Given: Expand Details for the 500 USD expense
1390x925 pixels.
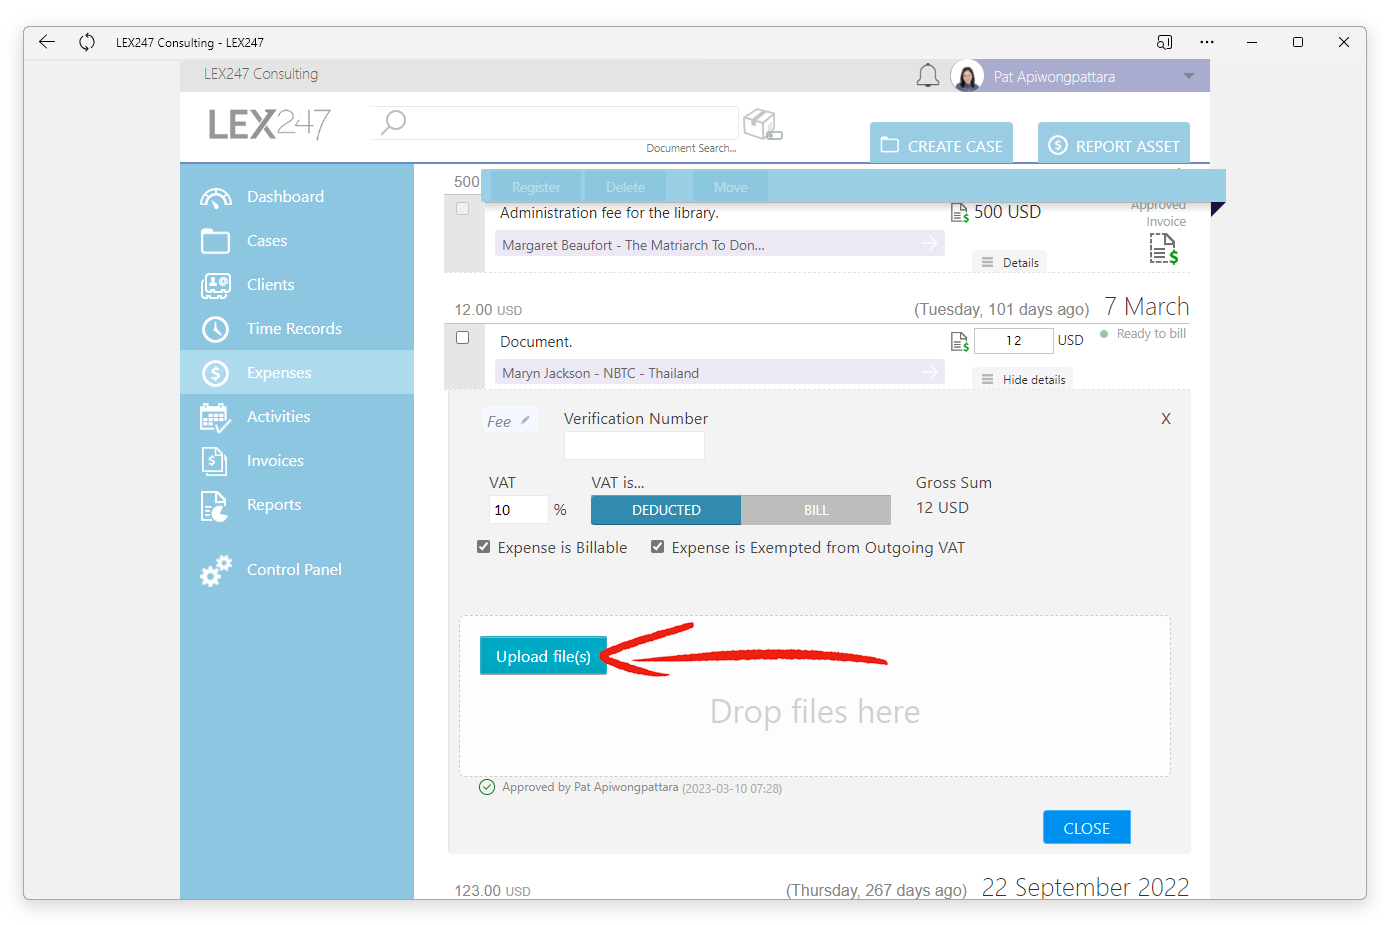Looking at the screenshot, I should tap(1010, 262).
